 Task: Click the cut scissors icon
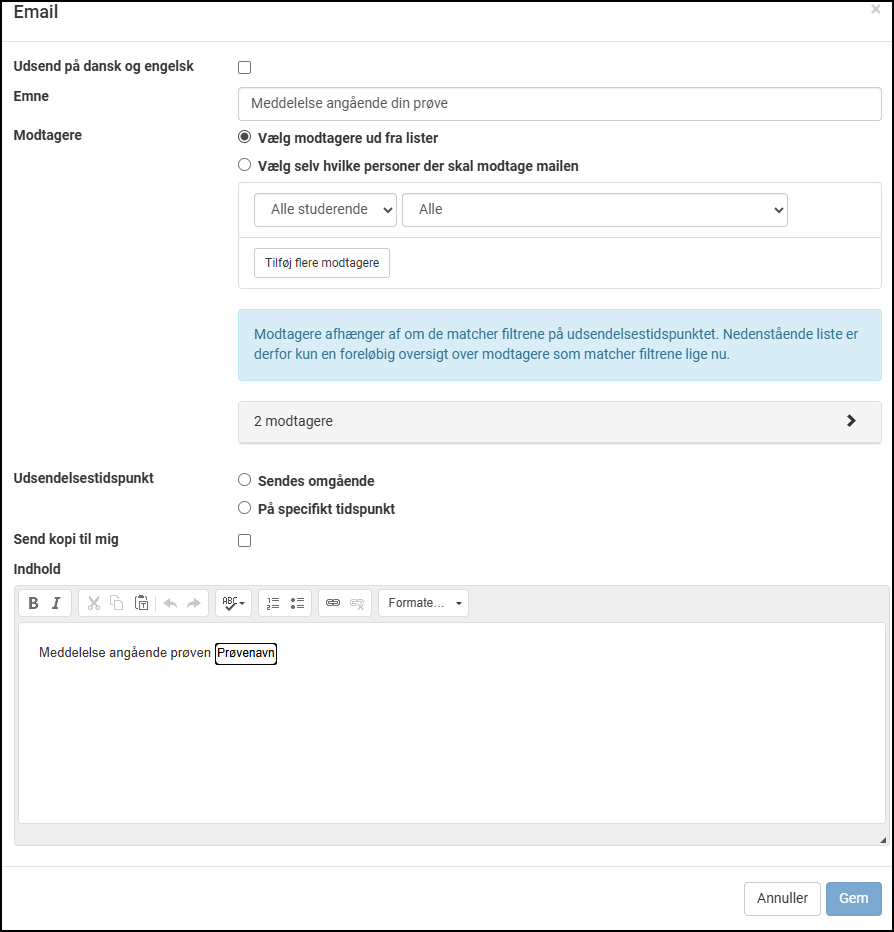coord(93,603)
